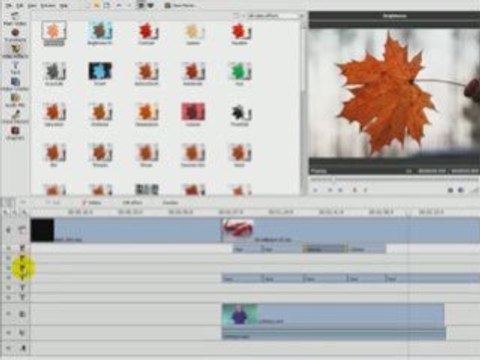Click the Delete button on timeline toolbar

[x=92, y=202]
